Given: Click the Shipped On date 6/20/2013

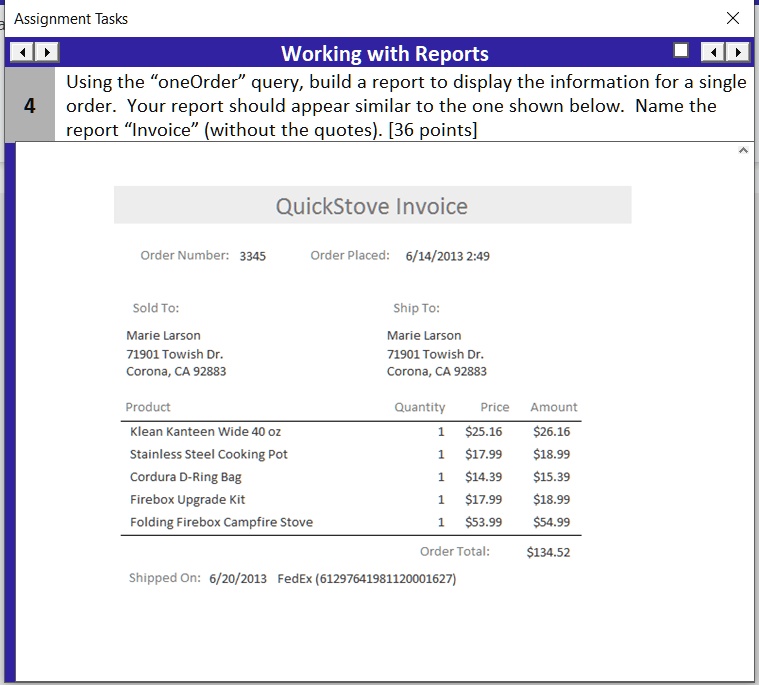Looking at the screenshot, I should coord(238,578).
